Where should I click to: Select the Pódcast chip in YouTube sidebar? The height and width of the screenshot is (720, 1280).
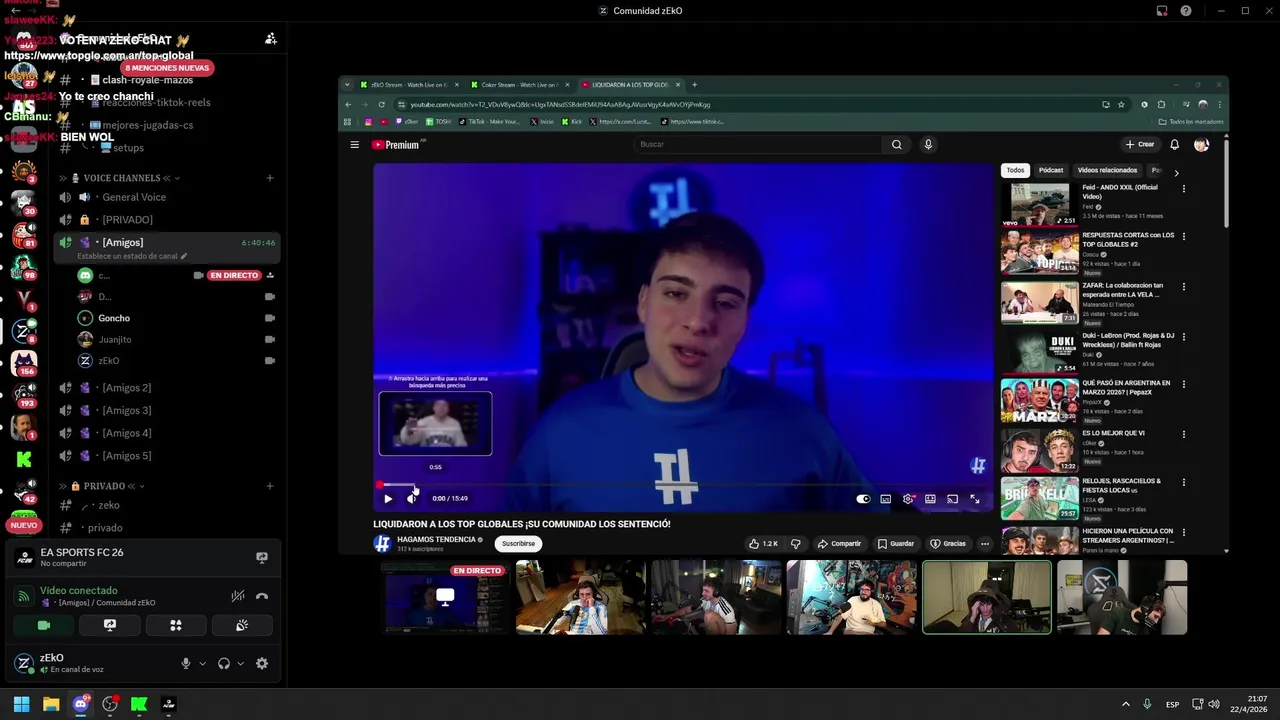tap(1051, 170)
